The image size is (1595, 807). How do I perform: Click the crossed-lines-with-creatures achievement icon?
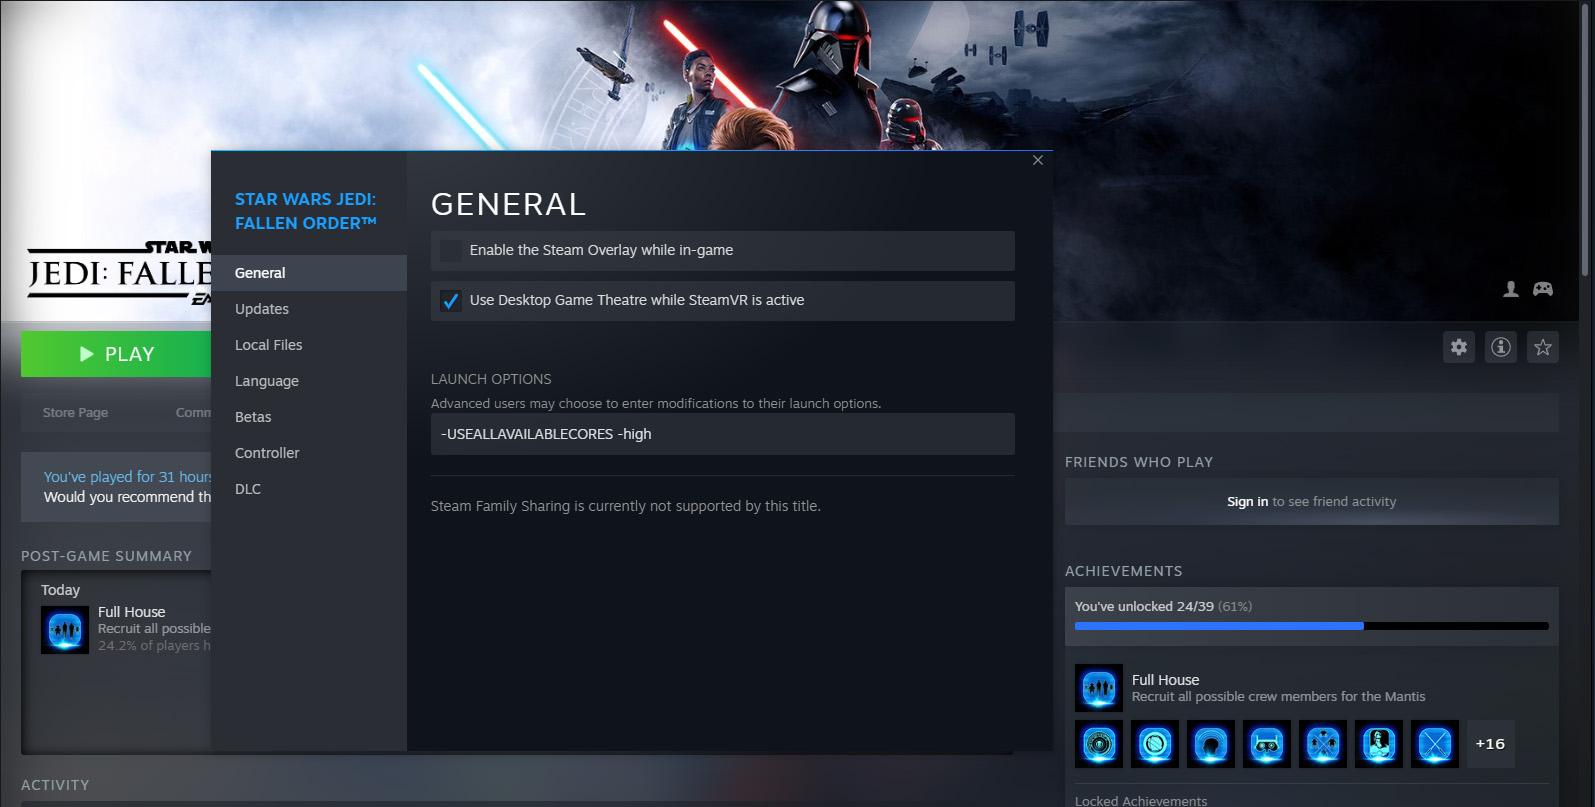point(1323,744)
